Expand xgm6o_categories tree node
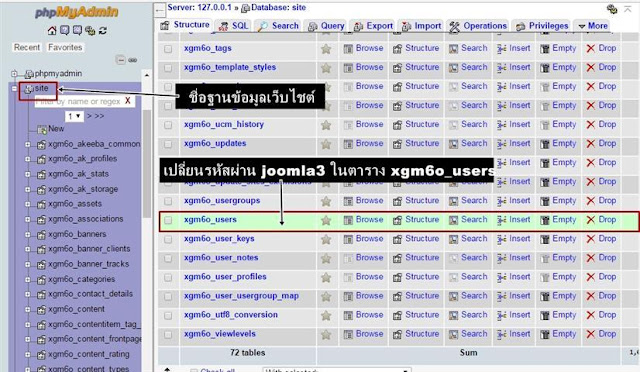 [27, 280]
